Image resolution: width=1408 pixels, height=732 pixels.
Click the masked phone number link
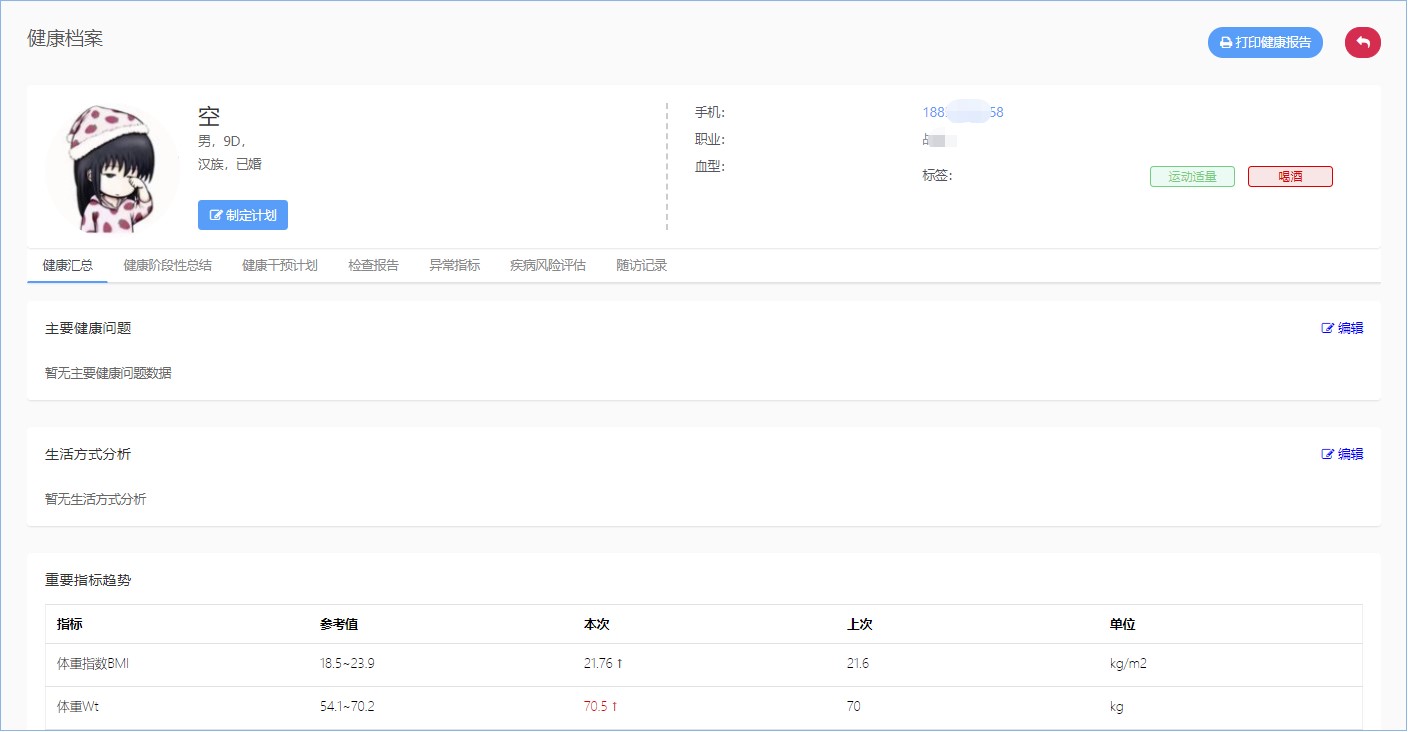point(962,113)
